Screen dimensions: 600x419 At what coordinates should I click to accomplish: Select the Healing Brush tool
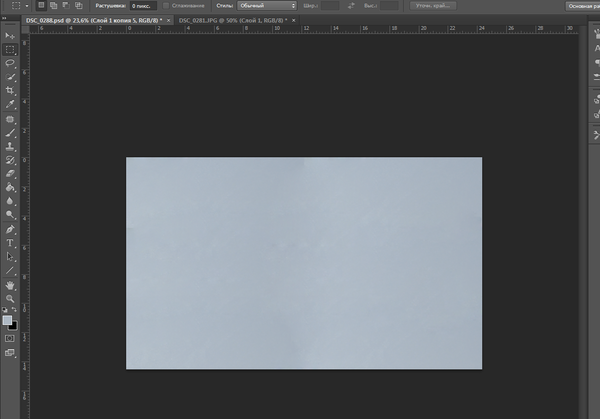pos(10,119)
